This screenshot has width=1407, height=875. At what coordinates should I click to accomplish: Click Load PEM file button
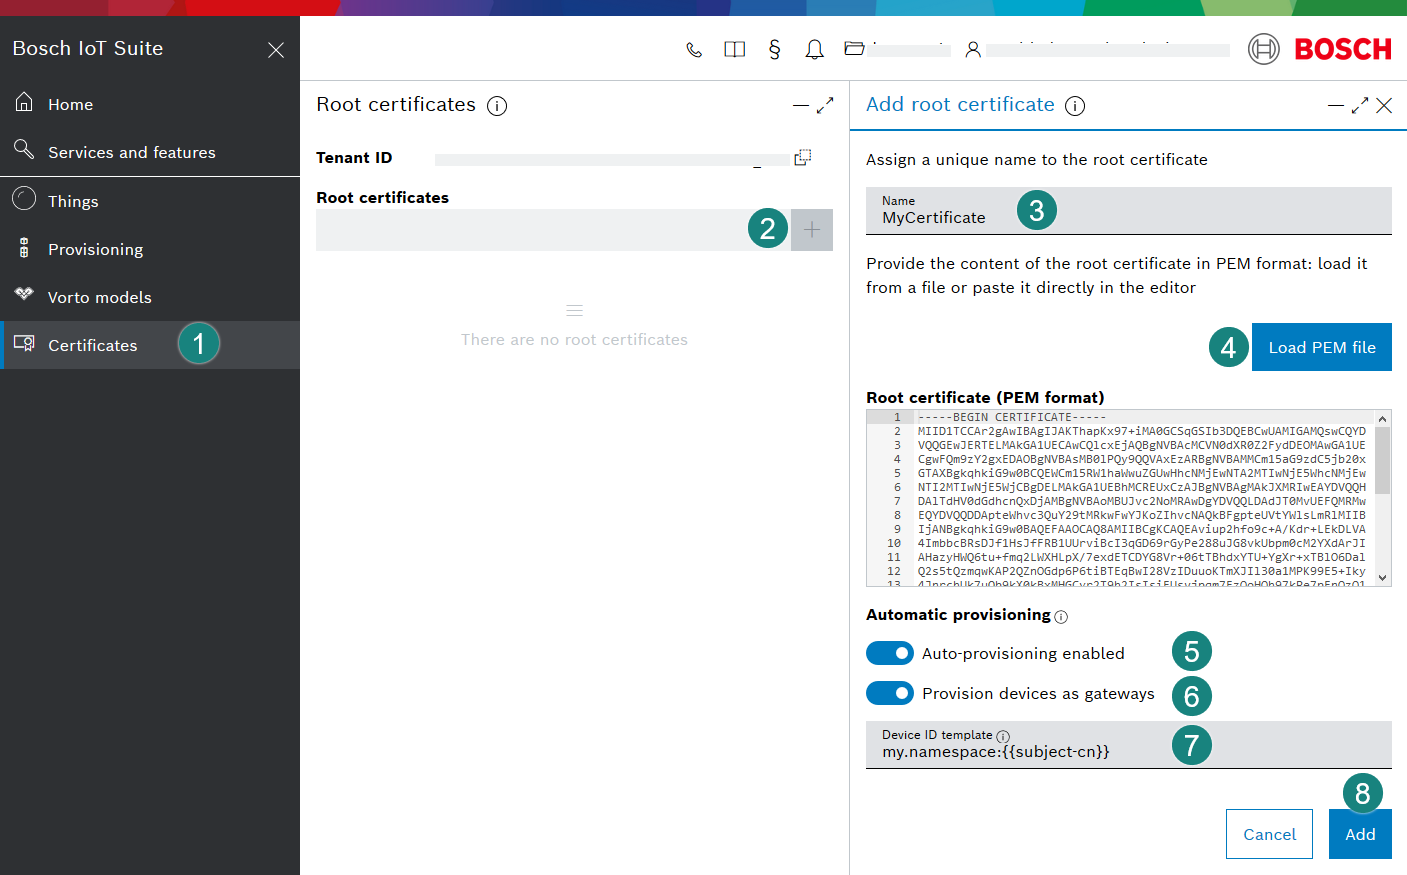pyautogui.click(x=1322, y=347)
